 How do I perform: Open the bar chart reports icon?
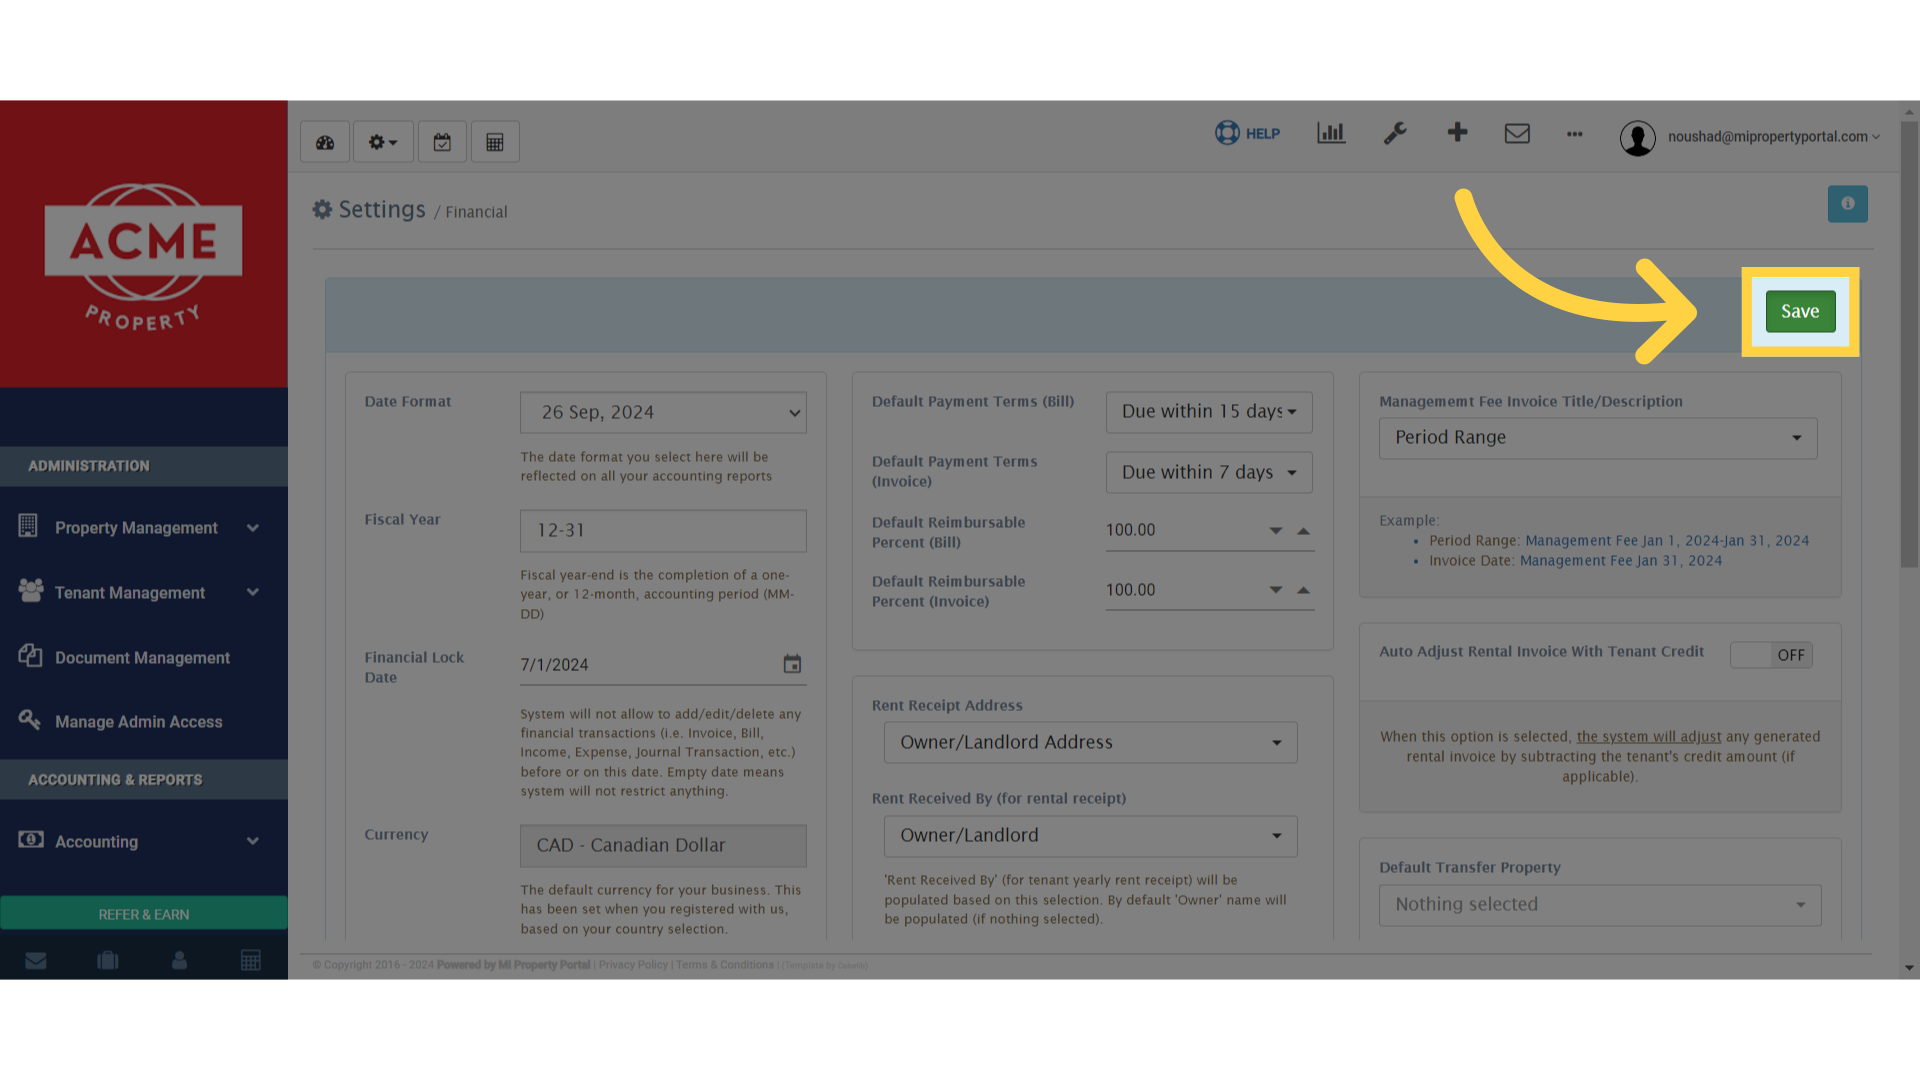1331,133
